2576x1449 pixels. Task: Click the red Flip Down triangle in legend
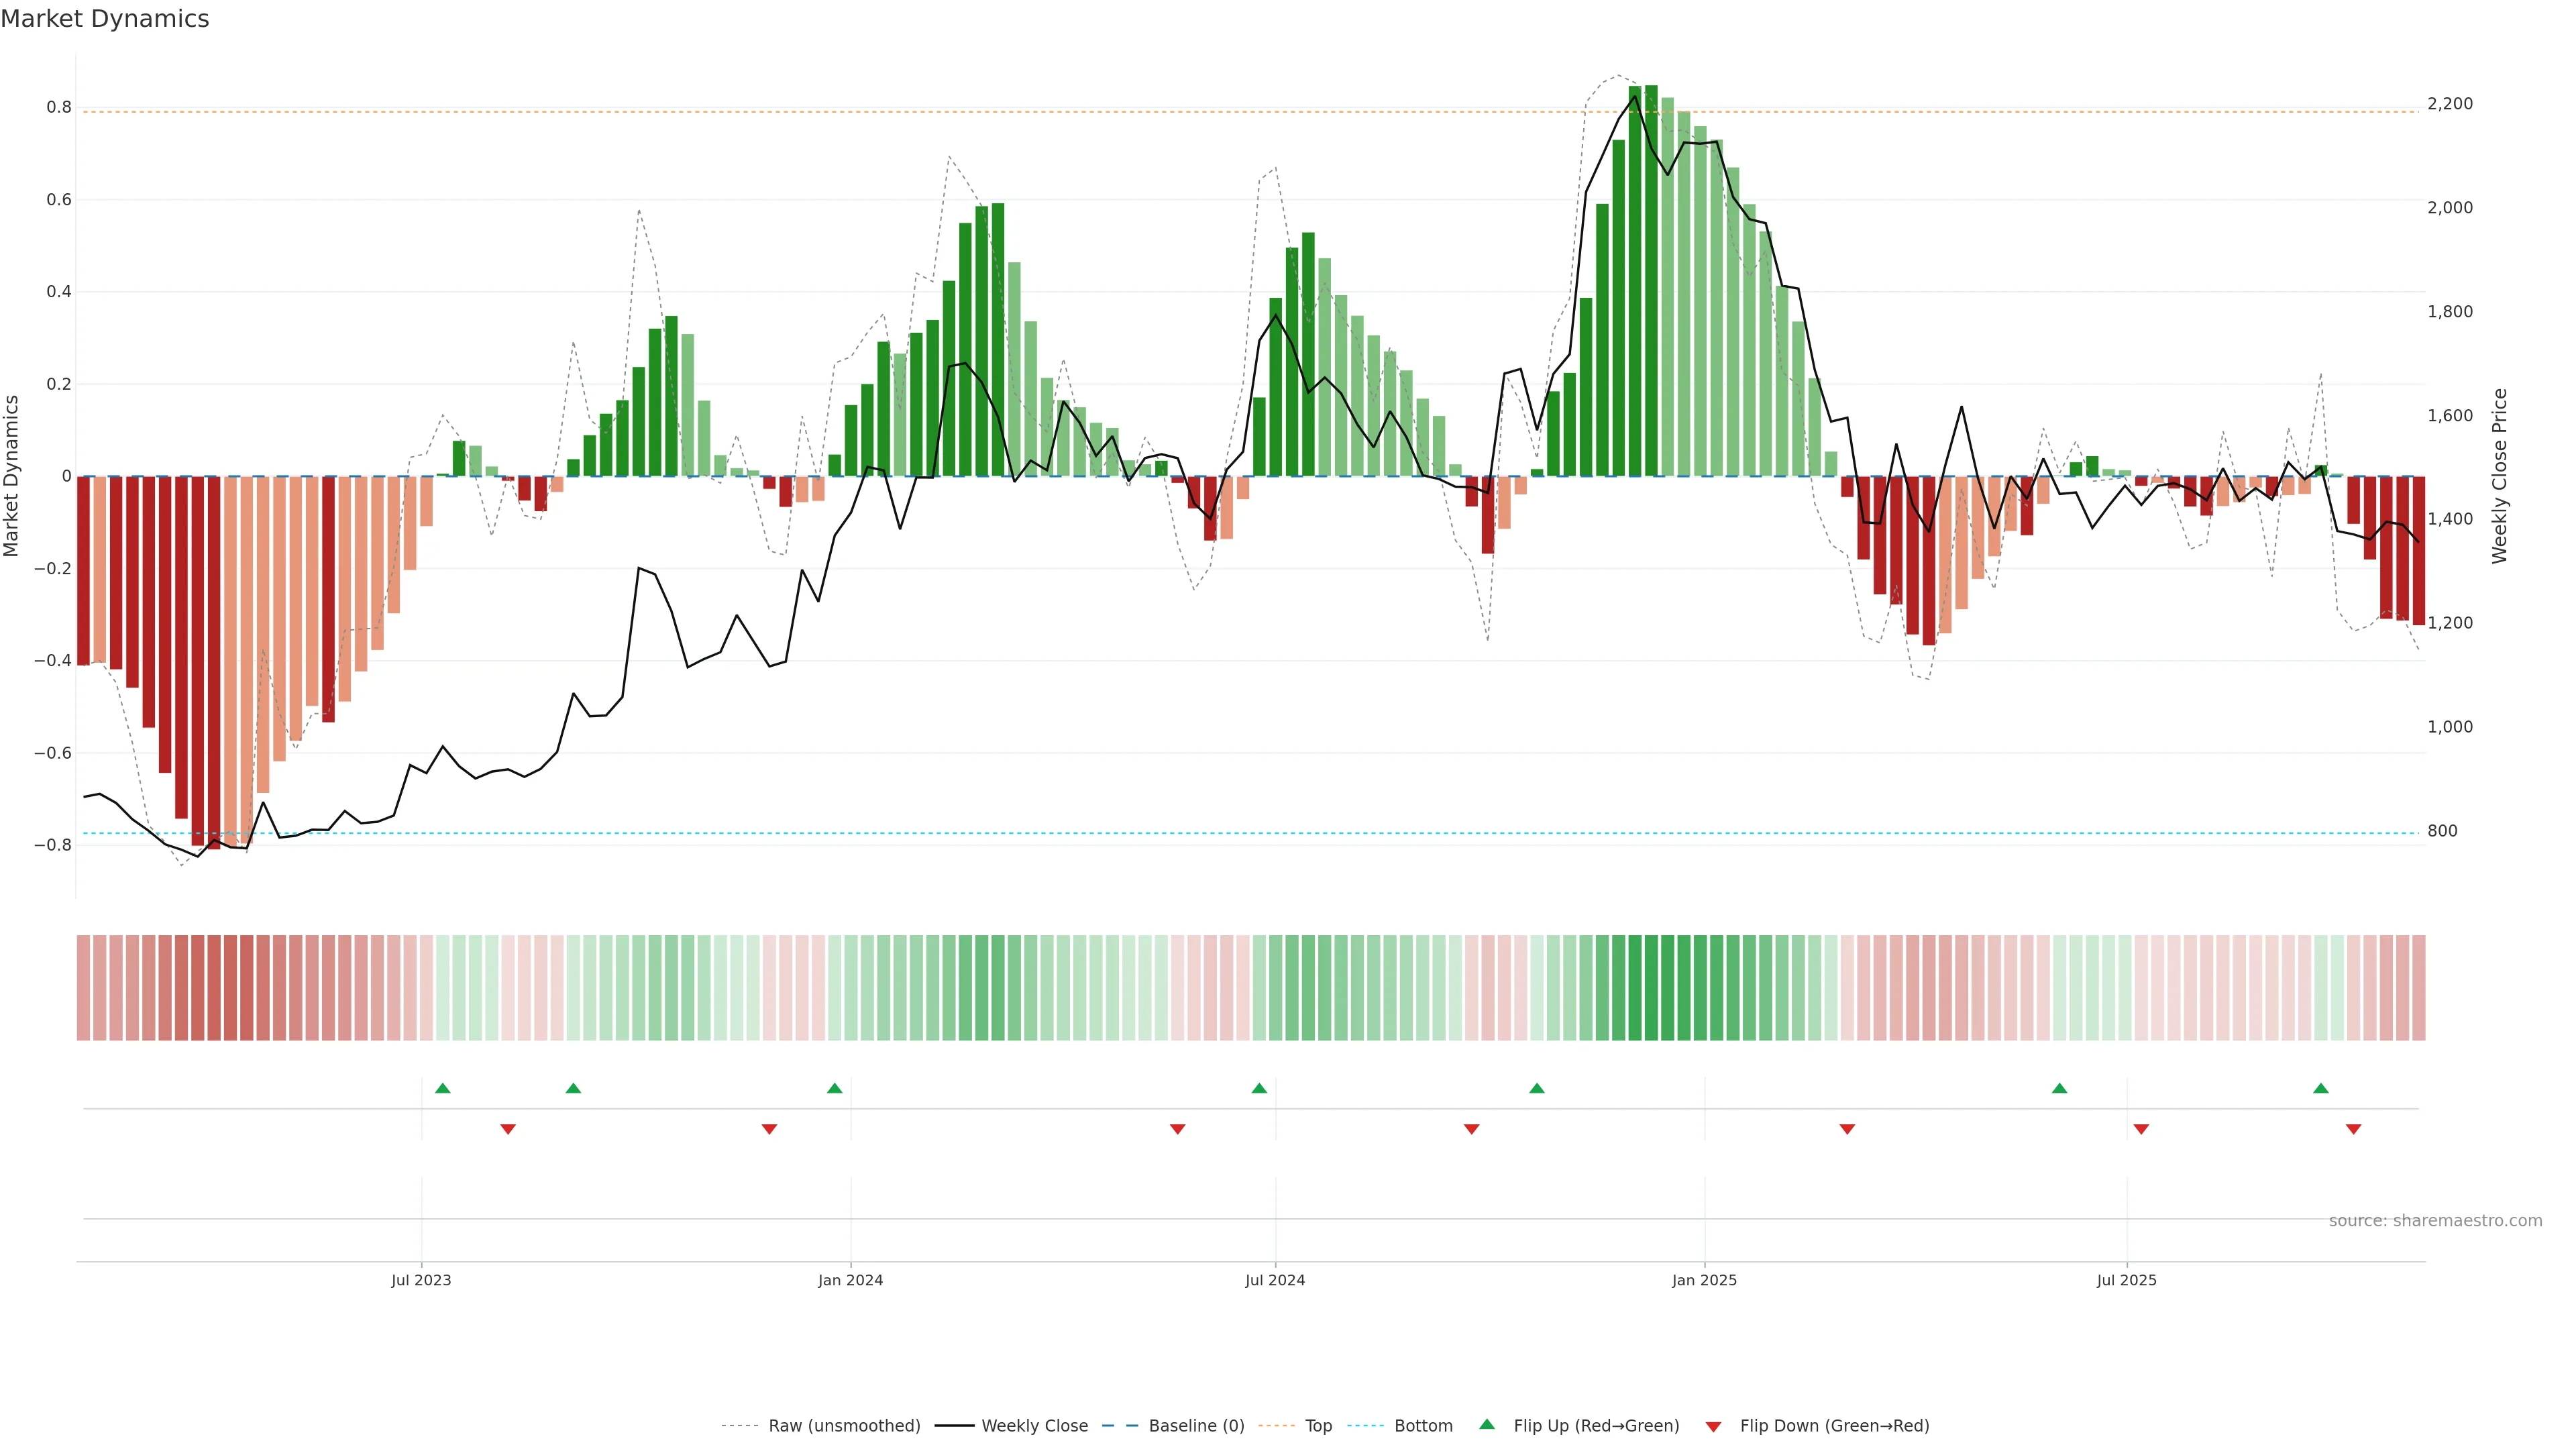click(x=1713, y=1426)
